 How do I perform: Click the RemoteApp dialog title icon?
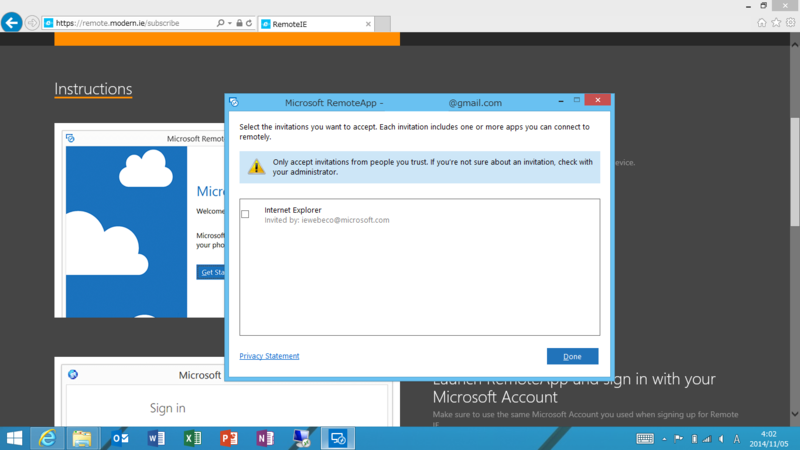(x=234, y=102)
